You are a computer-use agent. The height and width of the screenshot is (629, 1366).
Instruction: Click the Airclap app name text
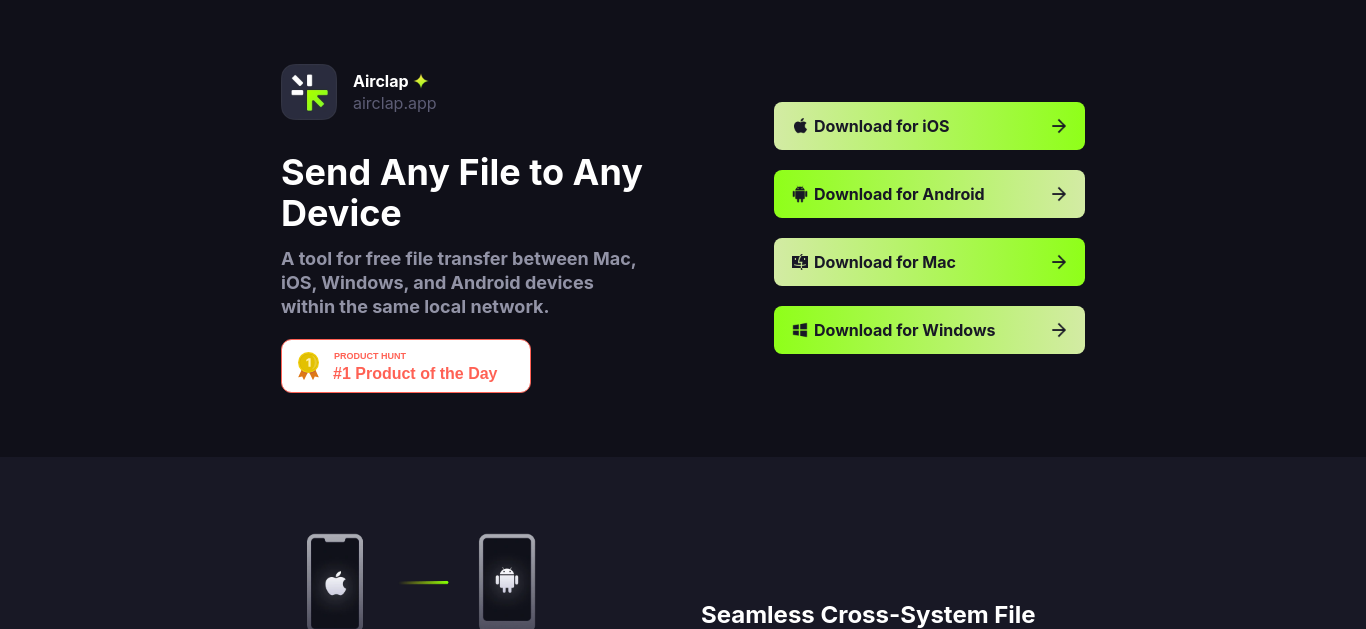381,81
